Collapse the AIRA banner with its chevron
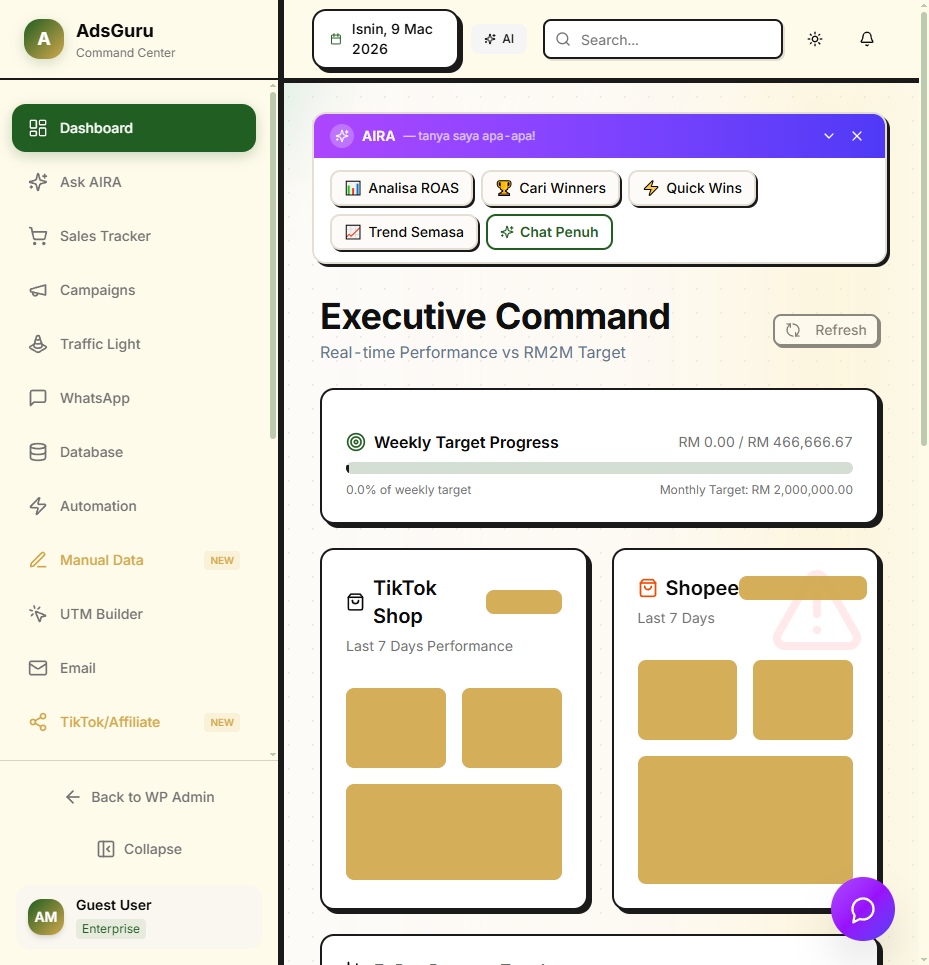This screenshot has height=965, width=929. (829, 135)
